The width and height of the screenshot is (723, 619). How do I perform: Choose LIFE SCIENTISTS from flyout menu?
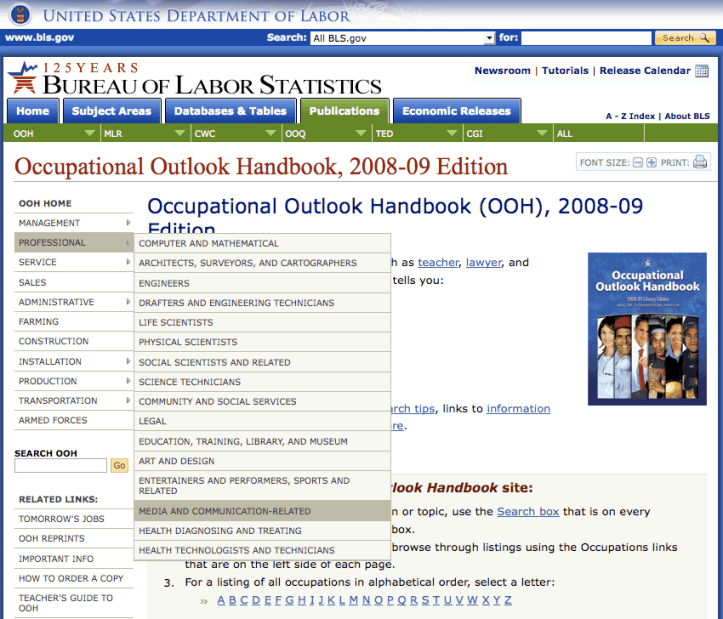(262, 322)
